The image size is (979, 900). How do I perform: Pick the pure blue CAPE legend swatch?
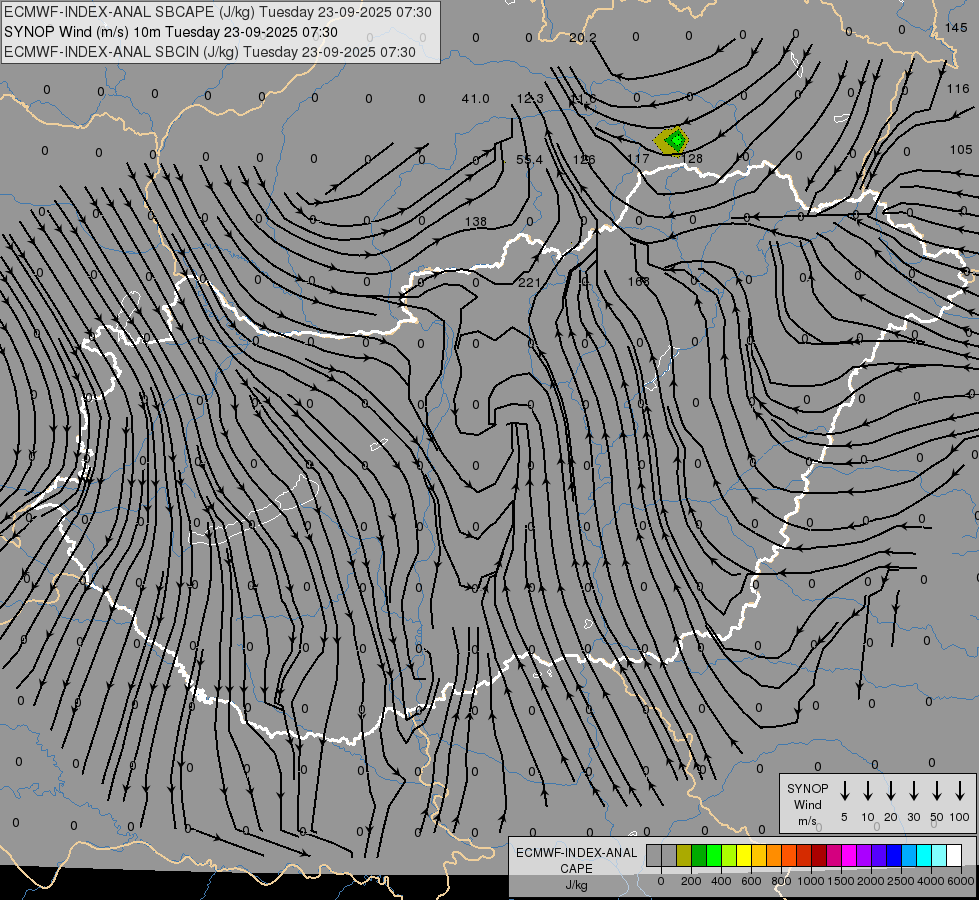894,856
